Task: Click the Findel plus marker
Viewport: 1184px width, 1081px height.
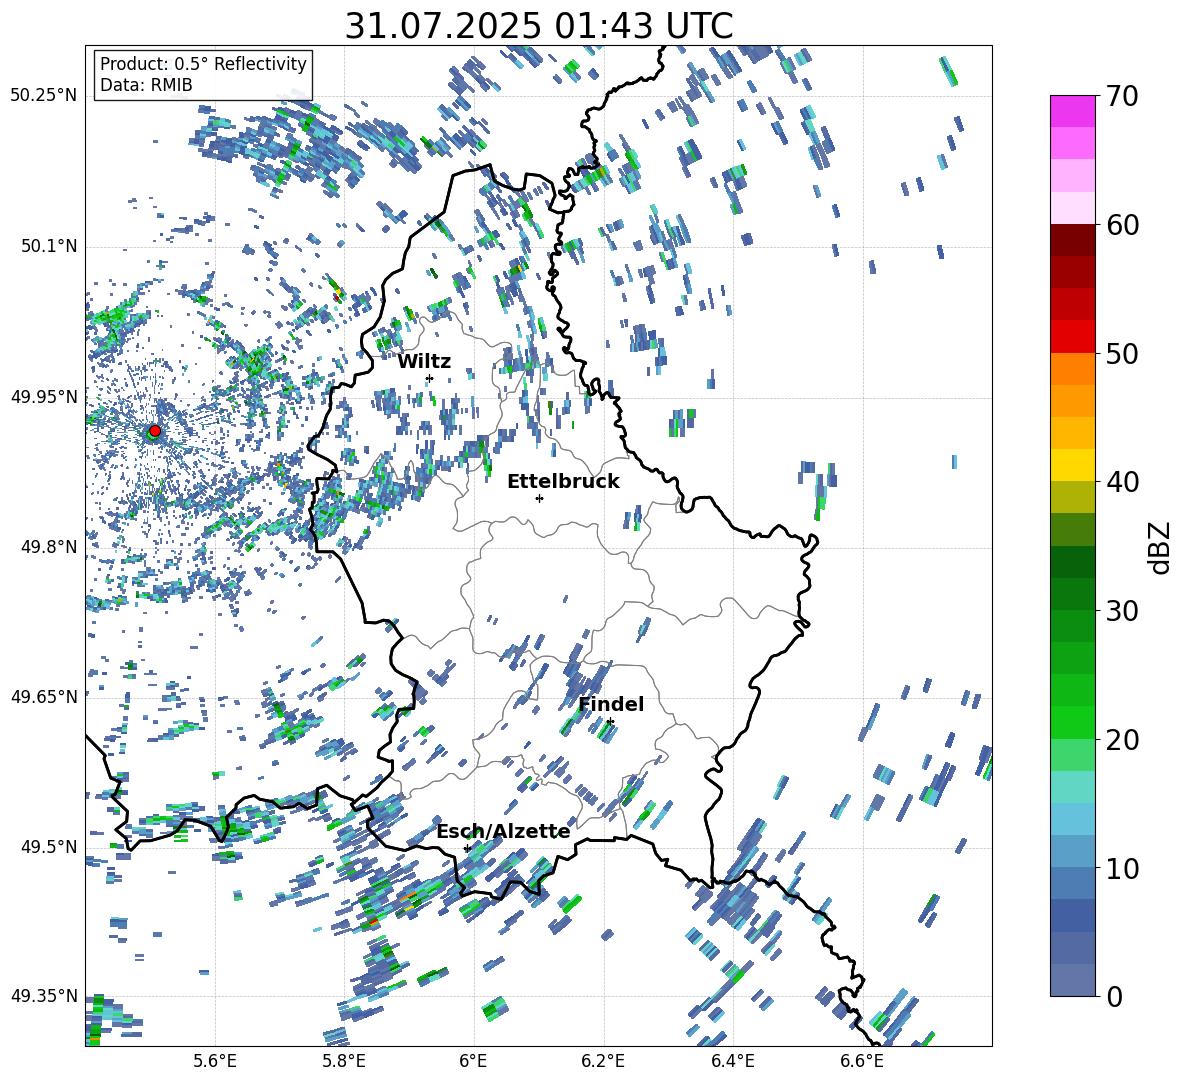Action: coord(610,722)
